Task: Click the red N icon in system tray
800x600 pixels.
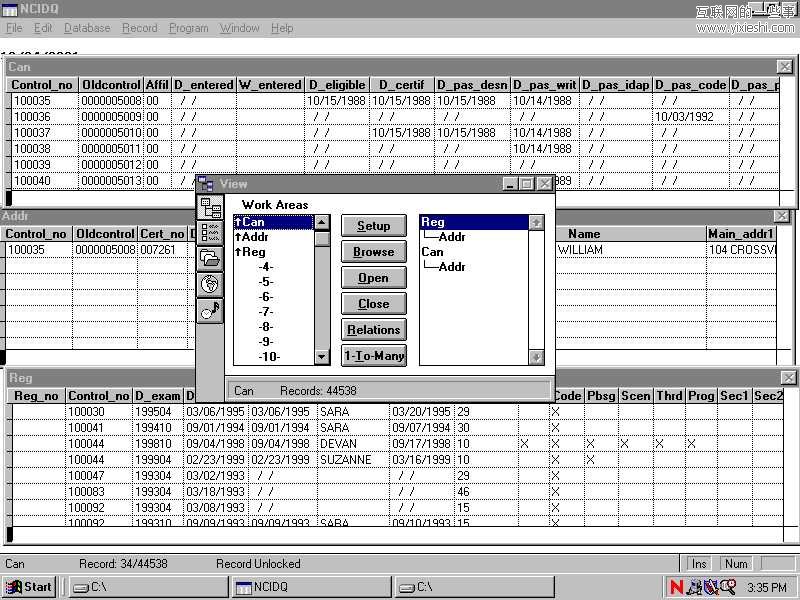Action: (x=677, y=587)
